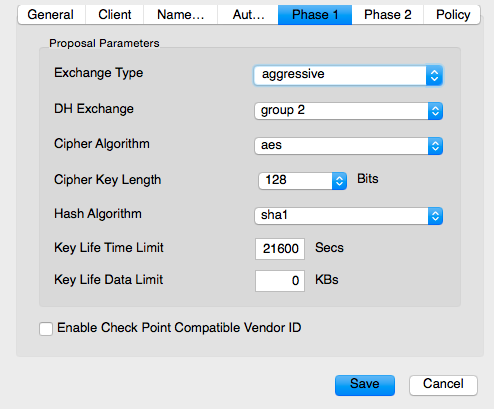Open the Client tab
Image resolution: width=494 pixels, height=409 pixels.
(115, 15)
